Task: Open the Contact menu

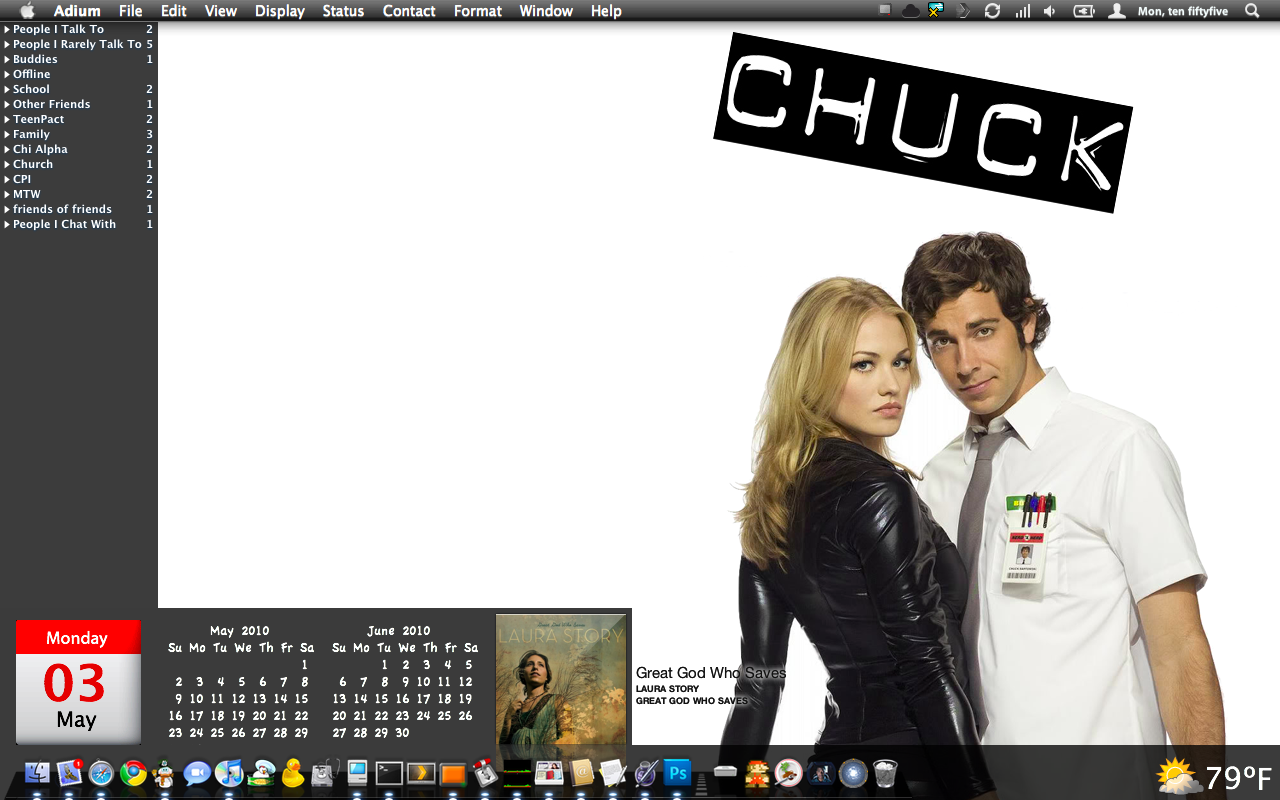Action: click(409, 11)
